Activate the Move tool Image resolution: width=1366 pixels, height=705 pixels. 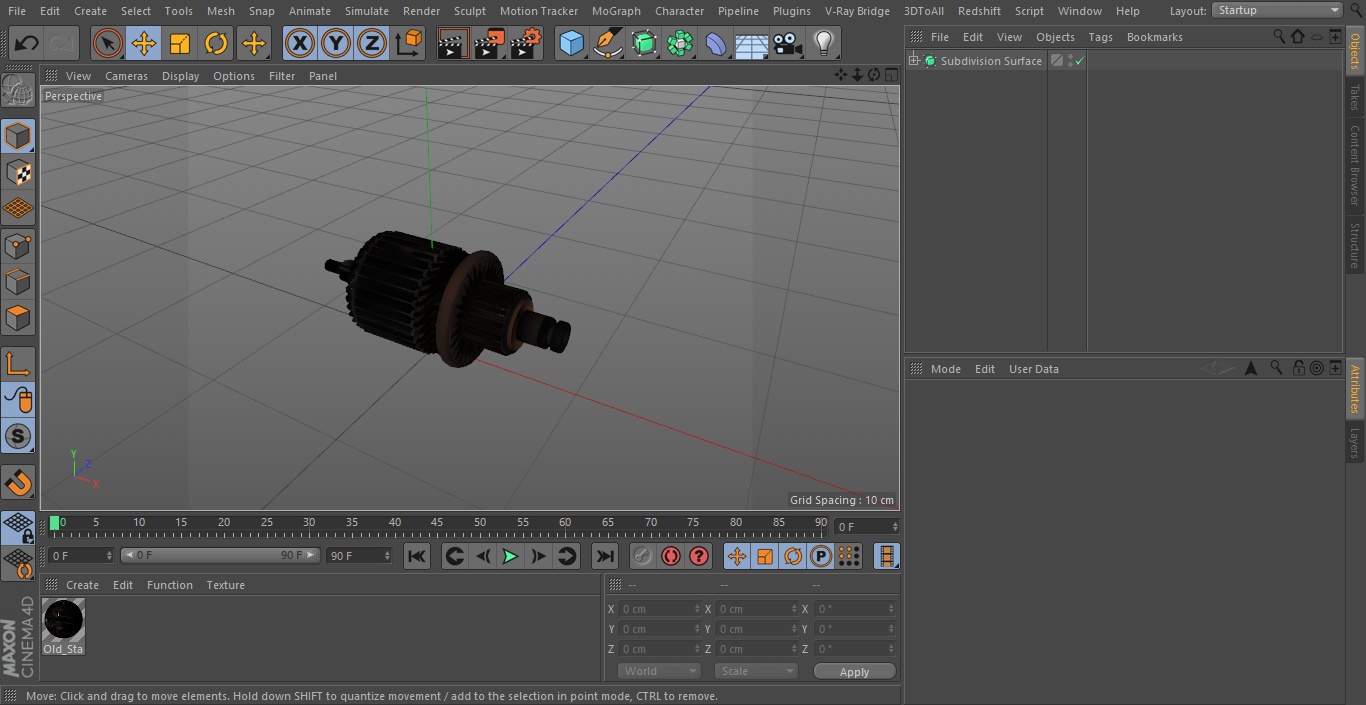(144, 43)
